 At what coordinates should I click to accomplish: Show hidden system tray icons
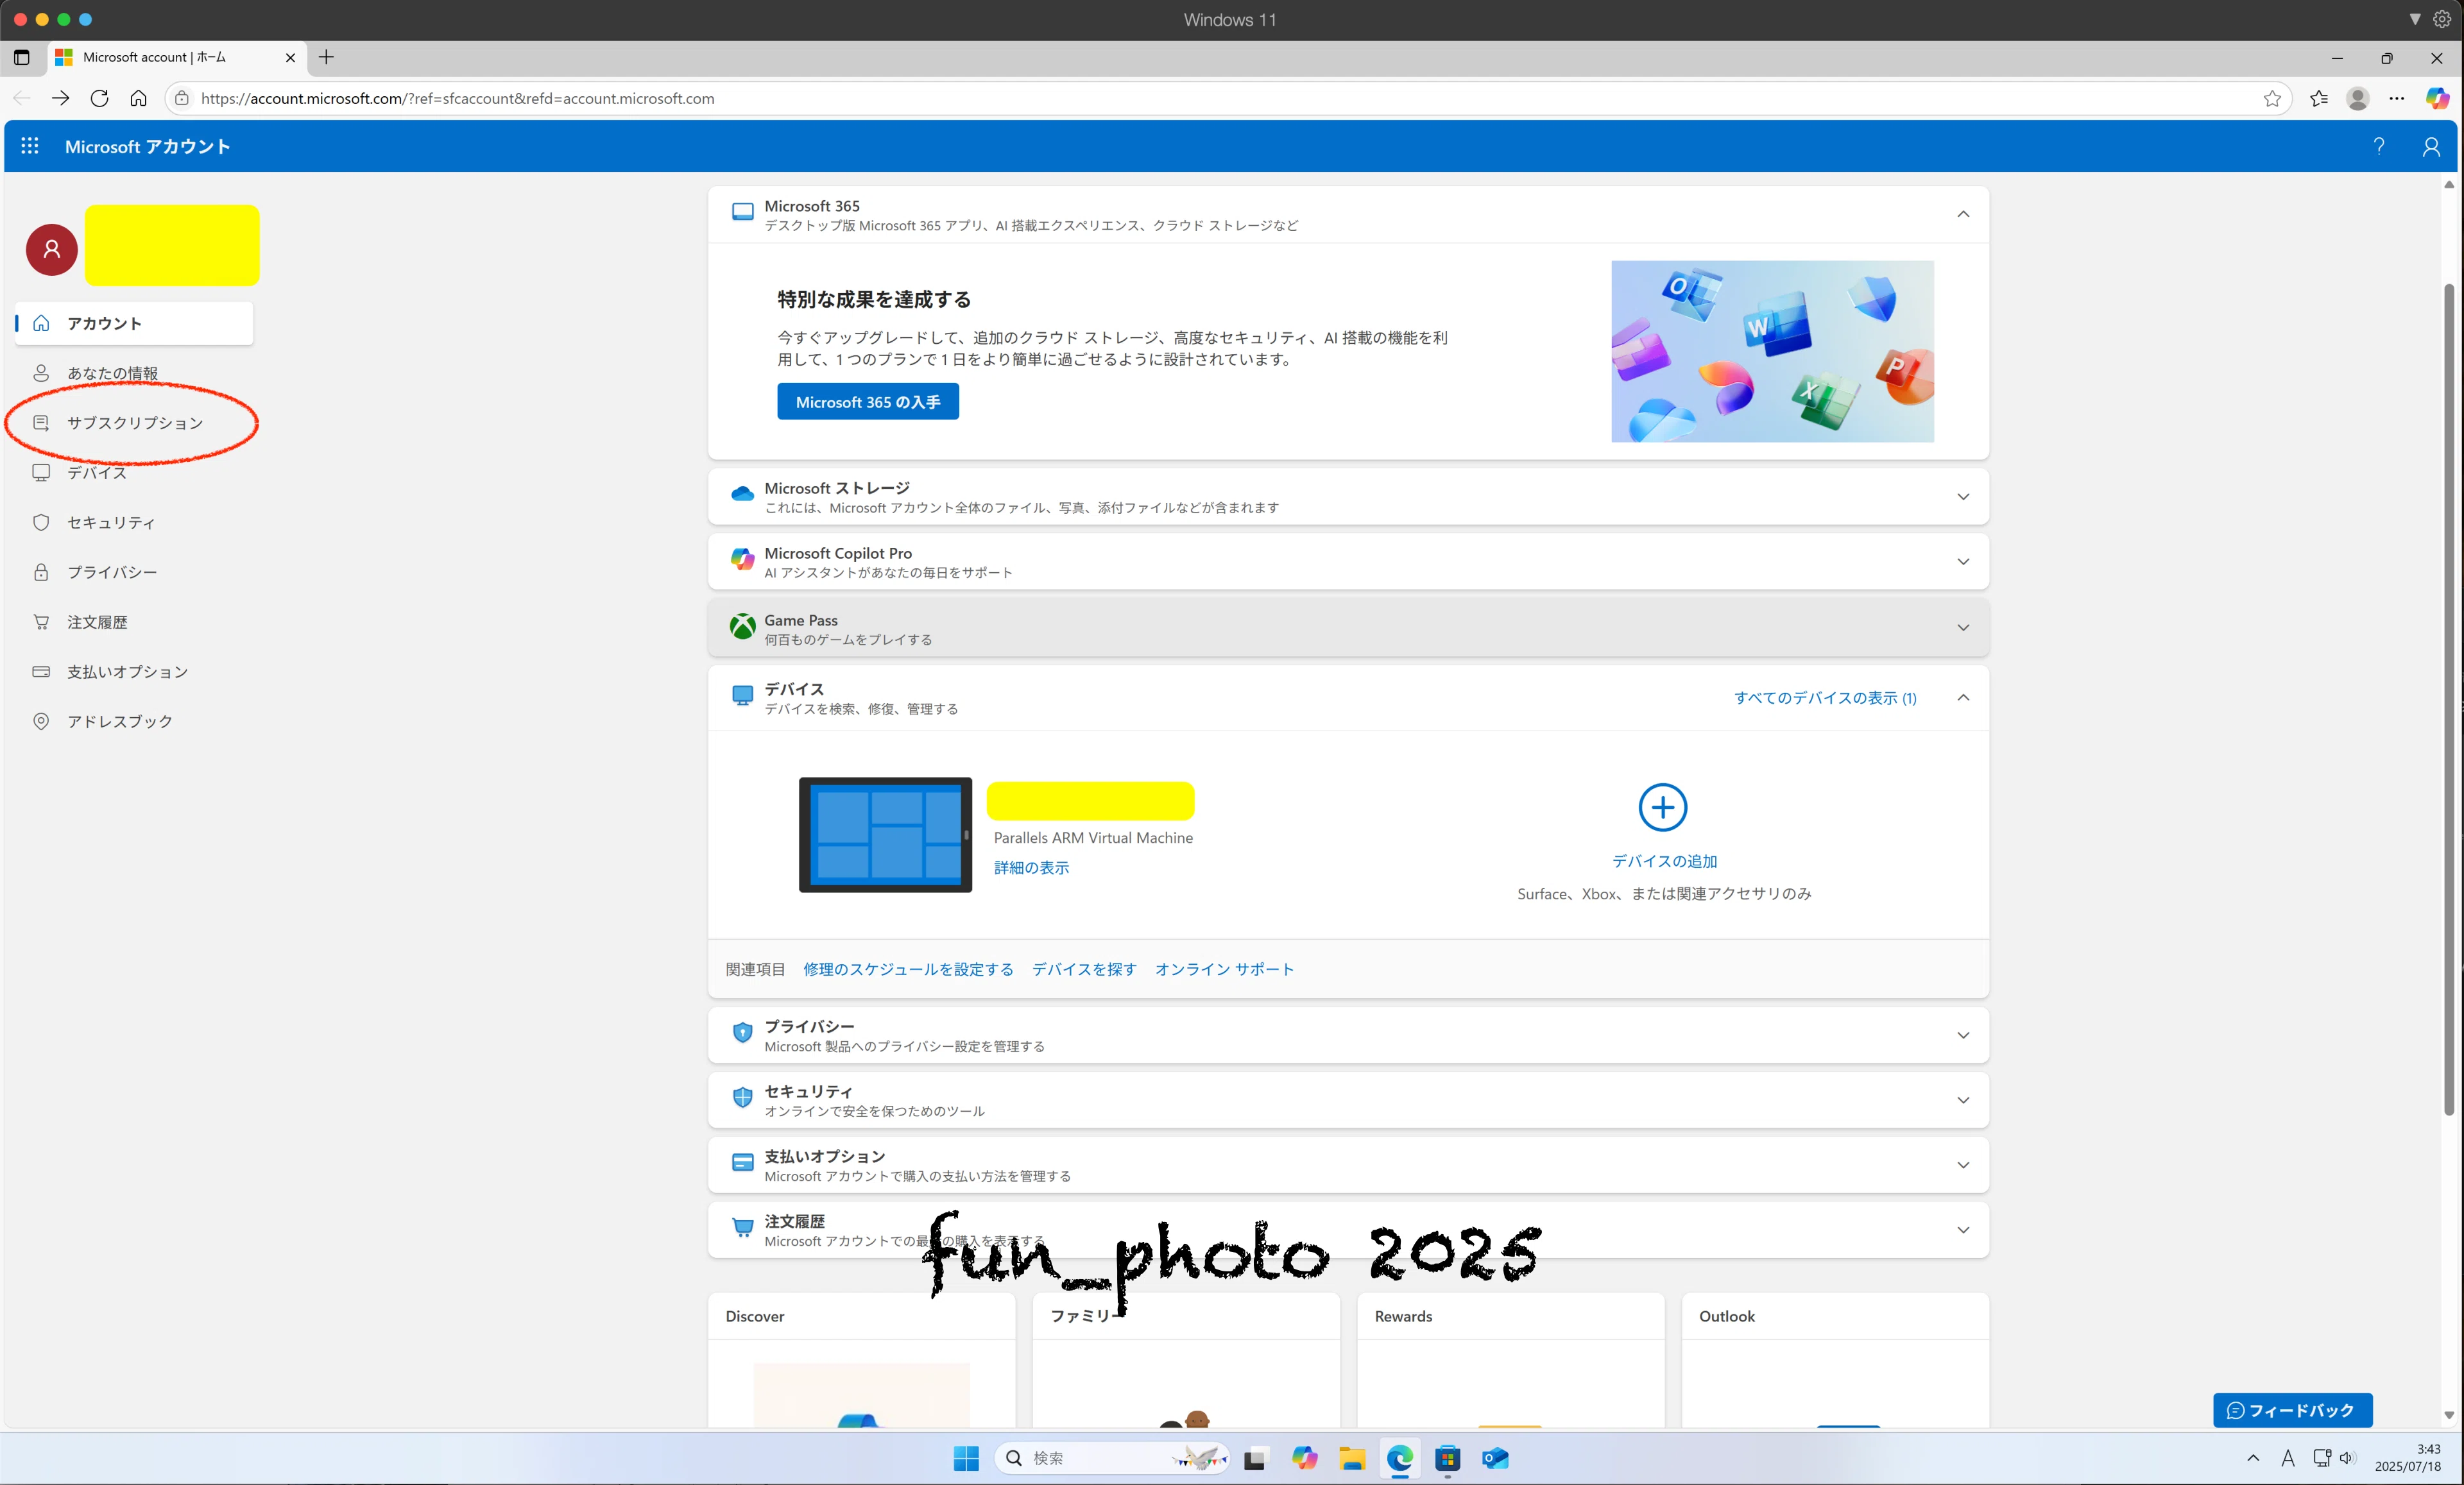2253,1458
